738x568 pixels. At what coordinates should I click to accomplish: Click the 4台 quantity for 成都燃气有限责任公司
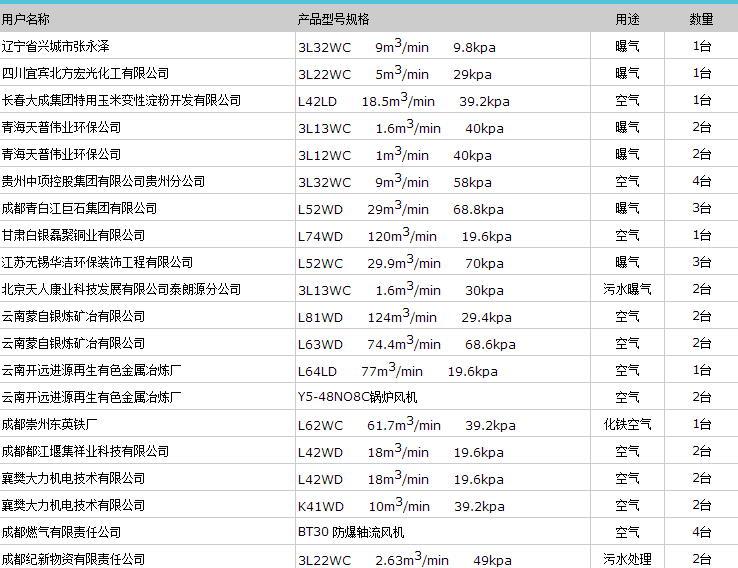[701, 532]
